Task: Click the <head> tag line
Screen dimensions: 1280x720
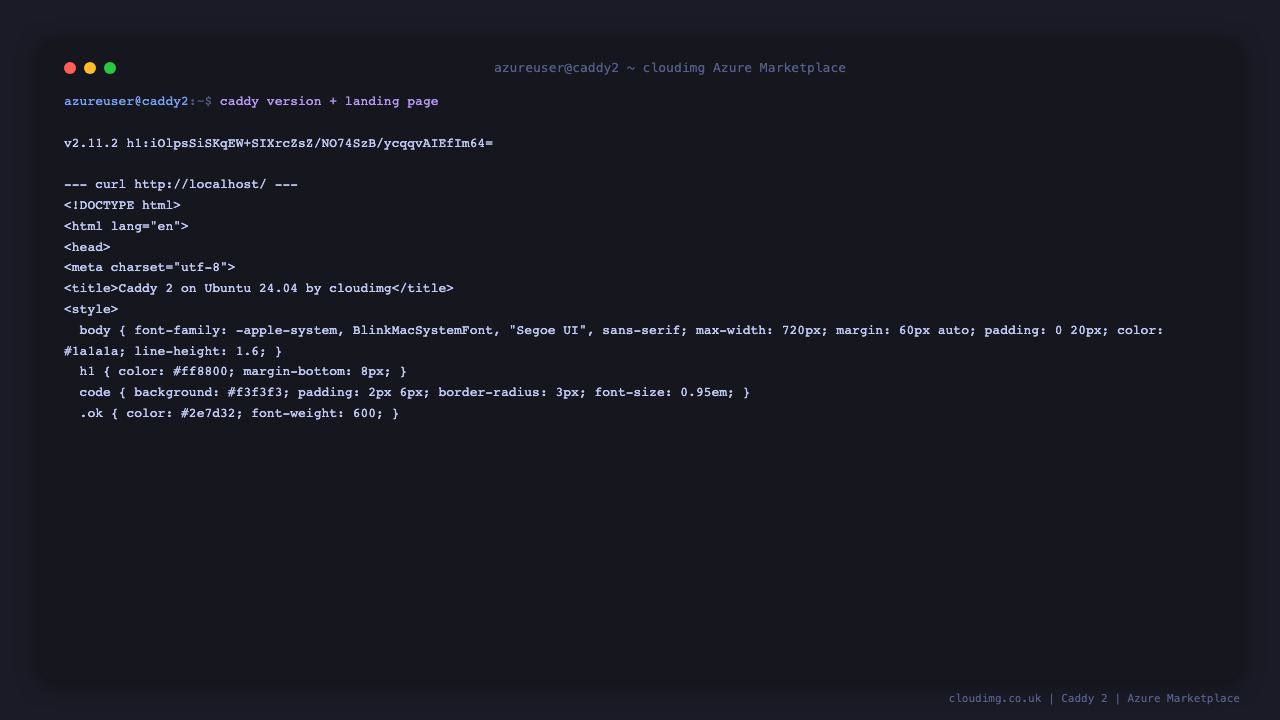Action: point(87,248)
